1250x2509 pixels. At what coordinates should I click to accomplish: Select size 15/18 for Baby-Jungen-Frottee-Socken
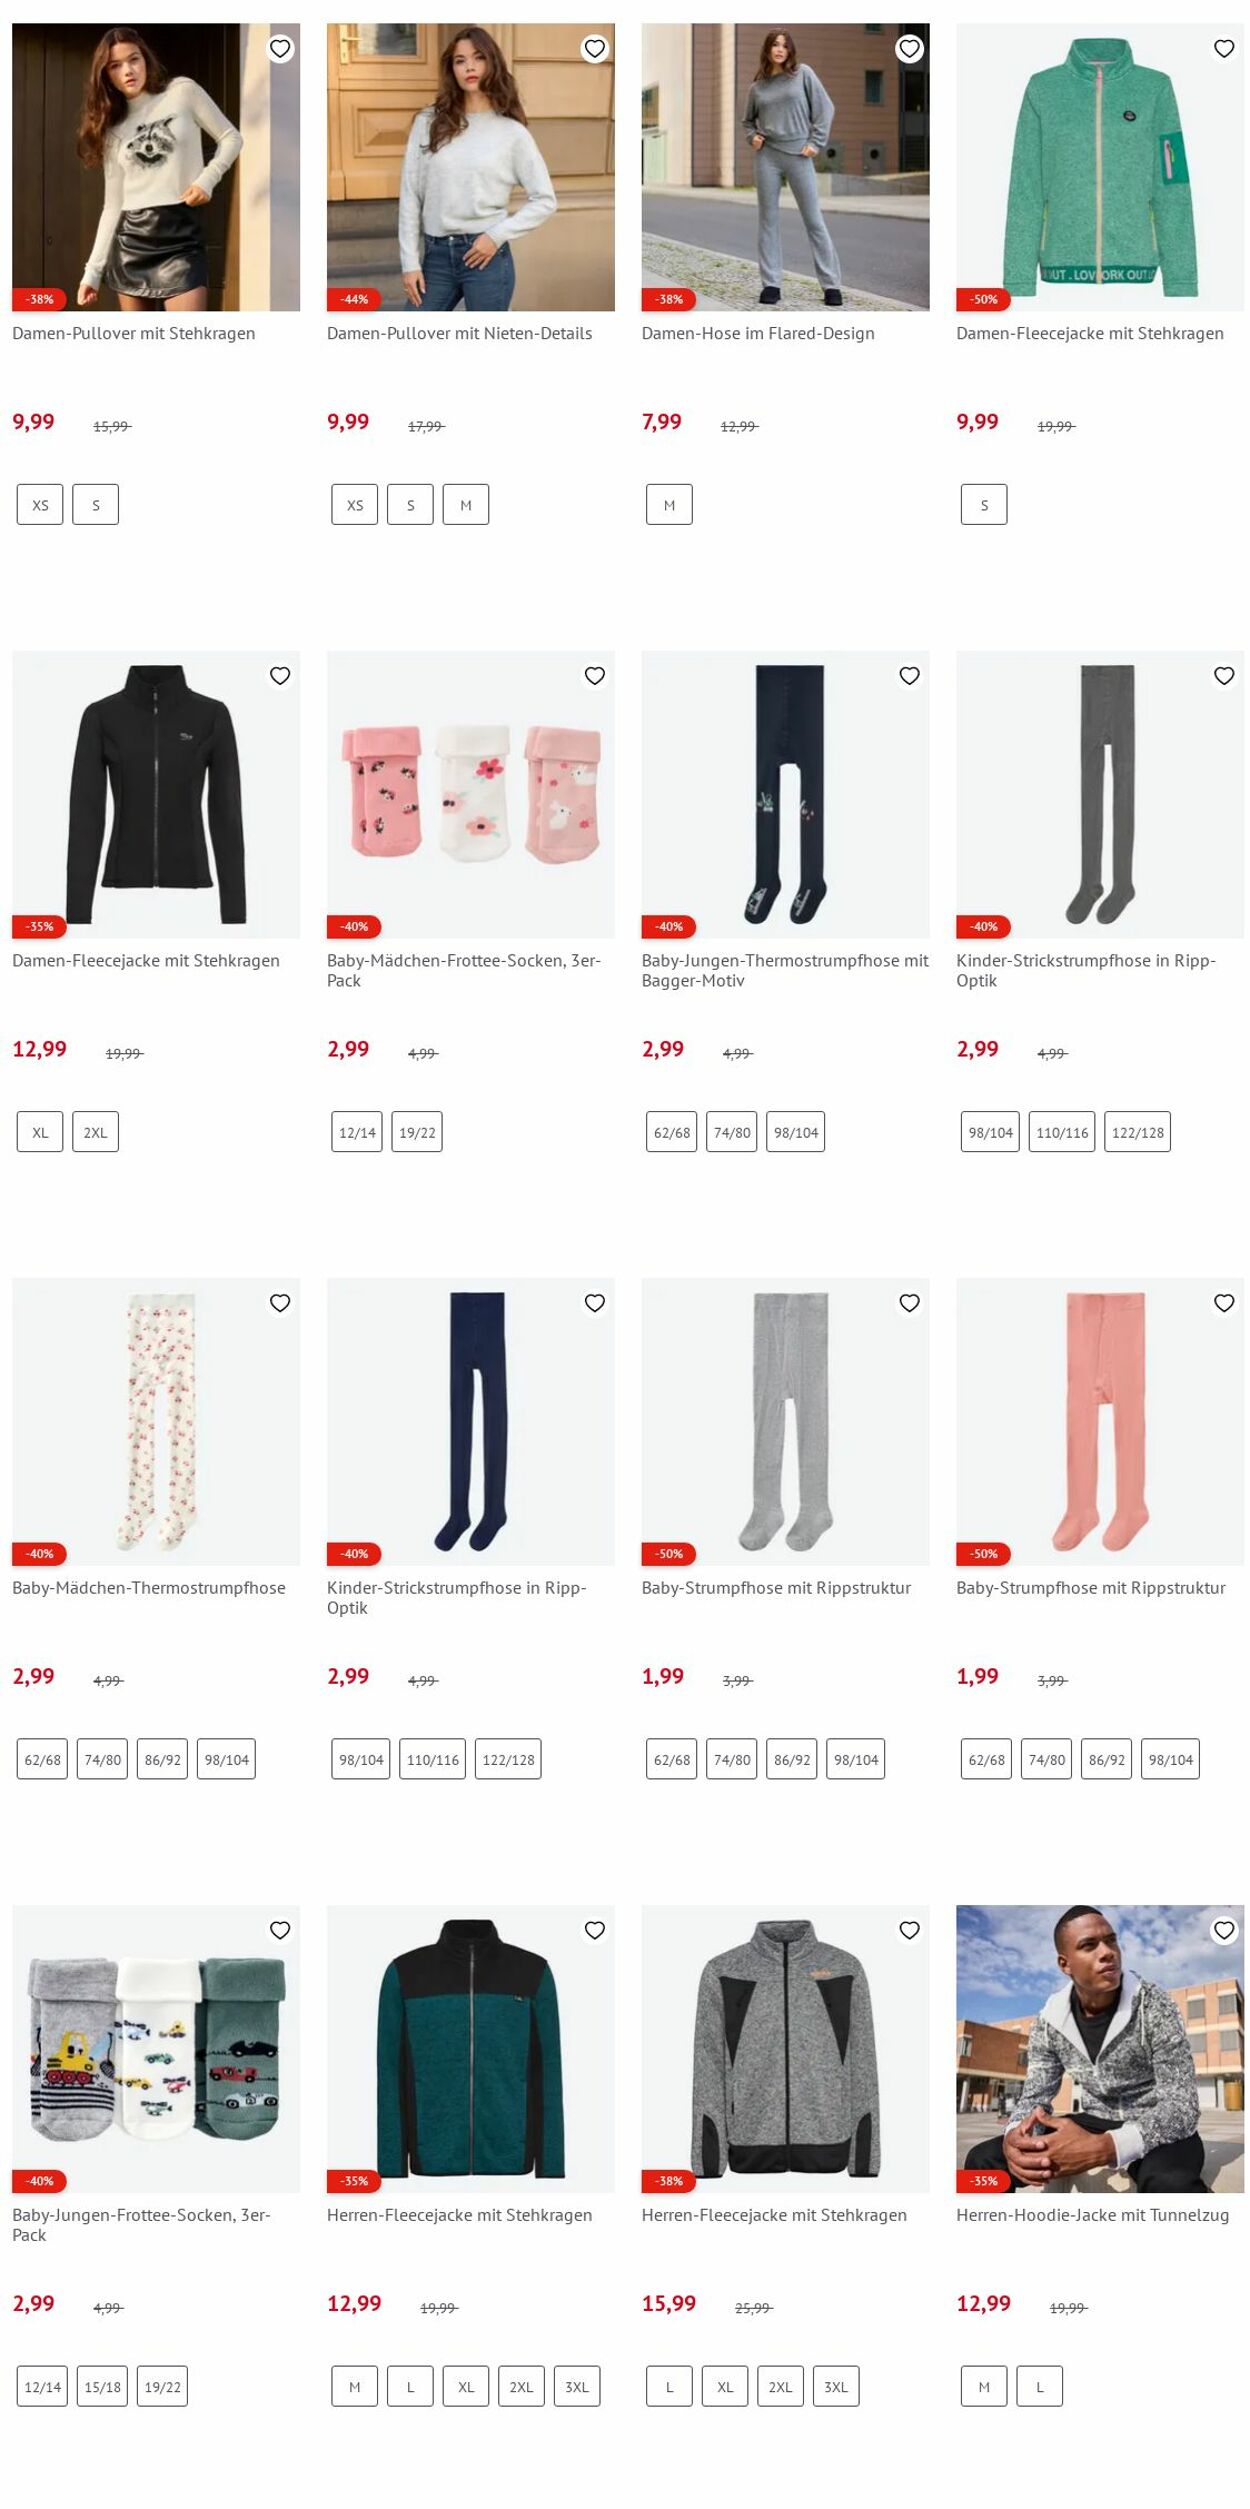click(102, 2386)
